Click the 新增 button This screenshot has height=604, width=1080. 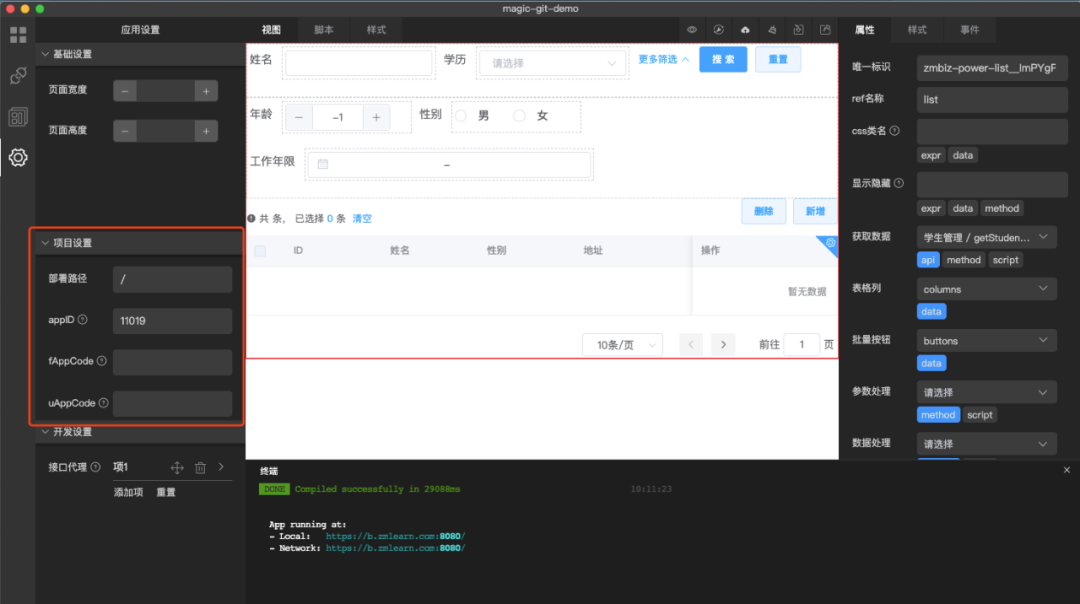tap(815, 211)
